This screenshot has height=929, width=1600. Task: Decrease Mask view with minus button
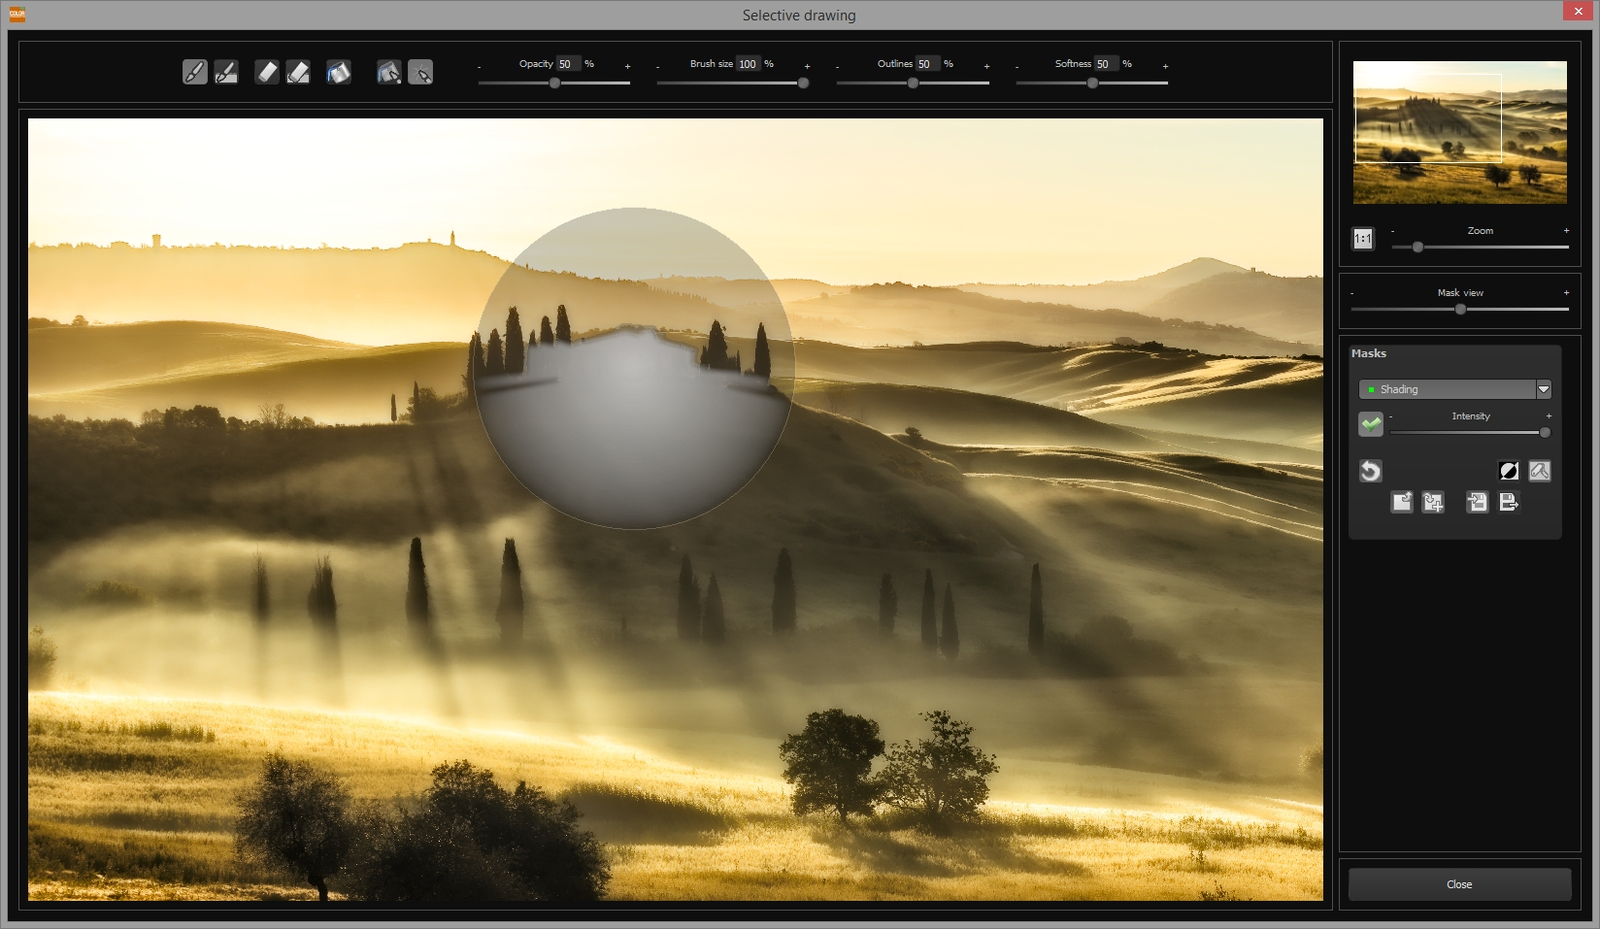pyautogui.click(x=1352, y=293)
